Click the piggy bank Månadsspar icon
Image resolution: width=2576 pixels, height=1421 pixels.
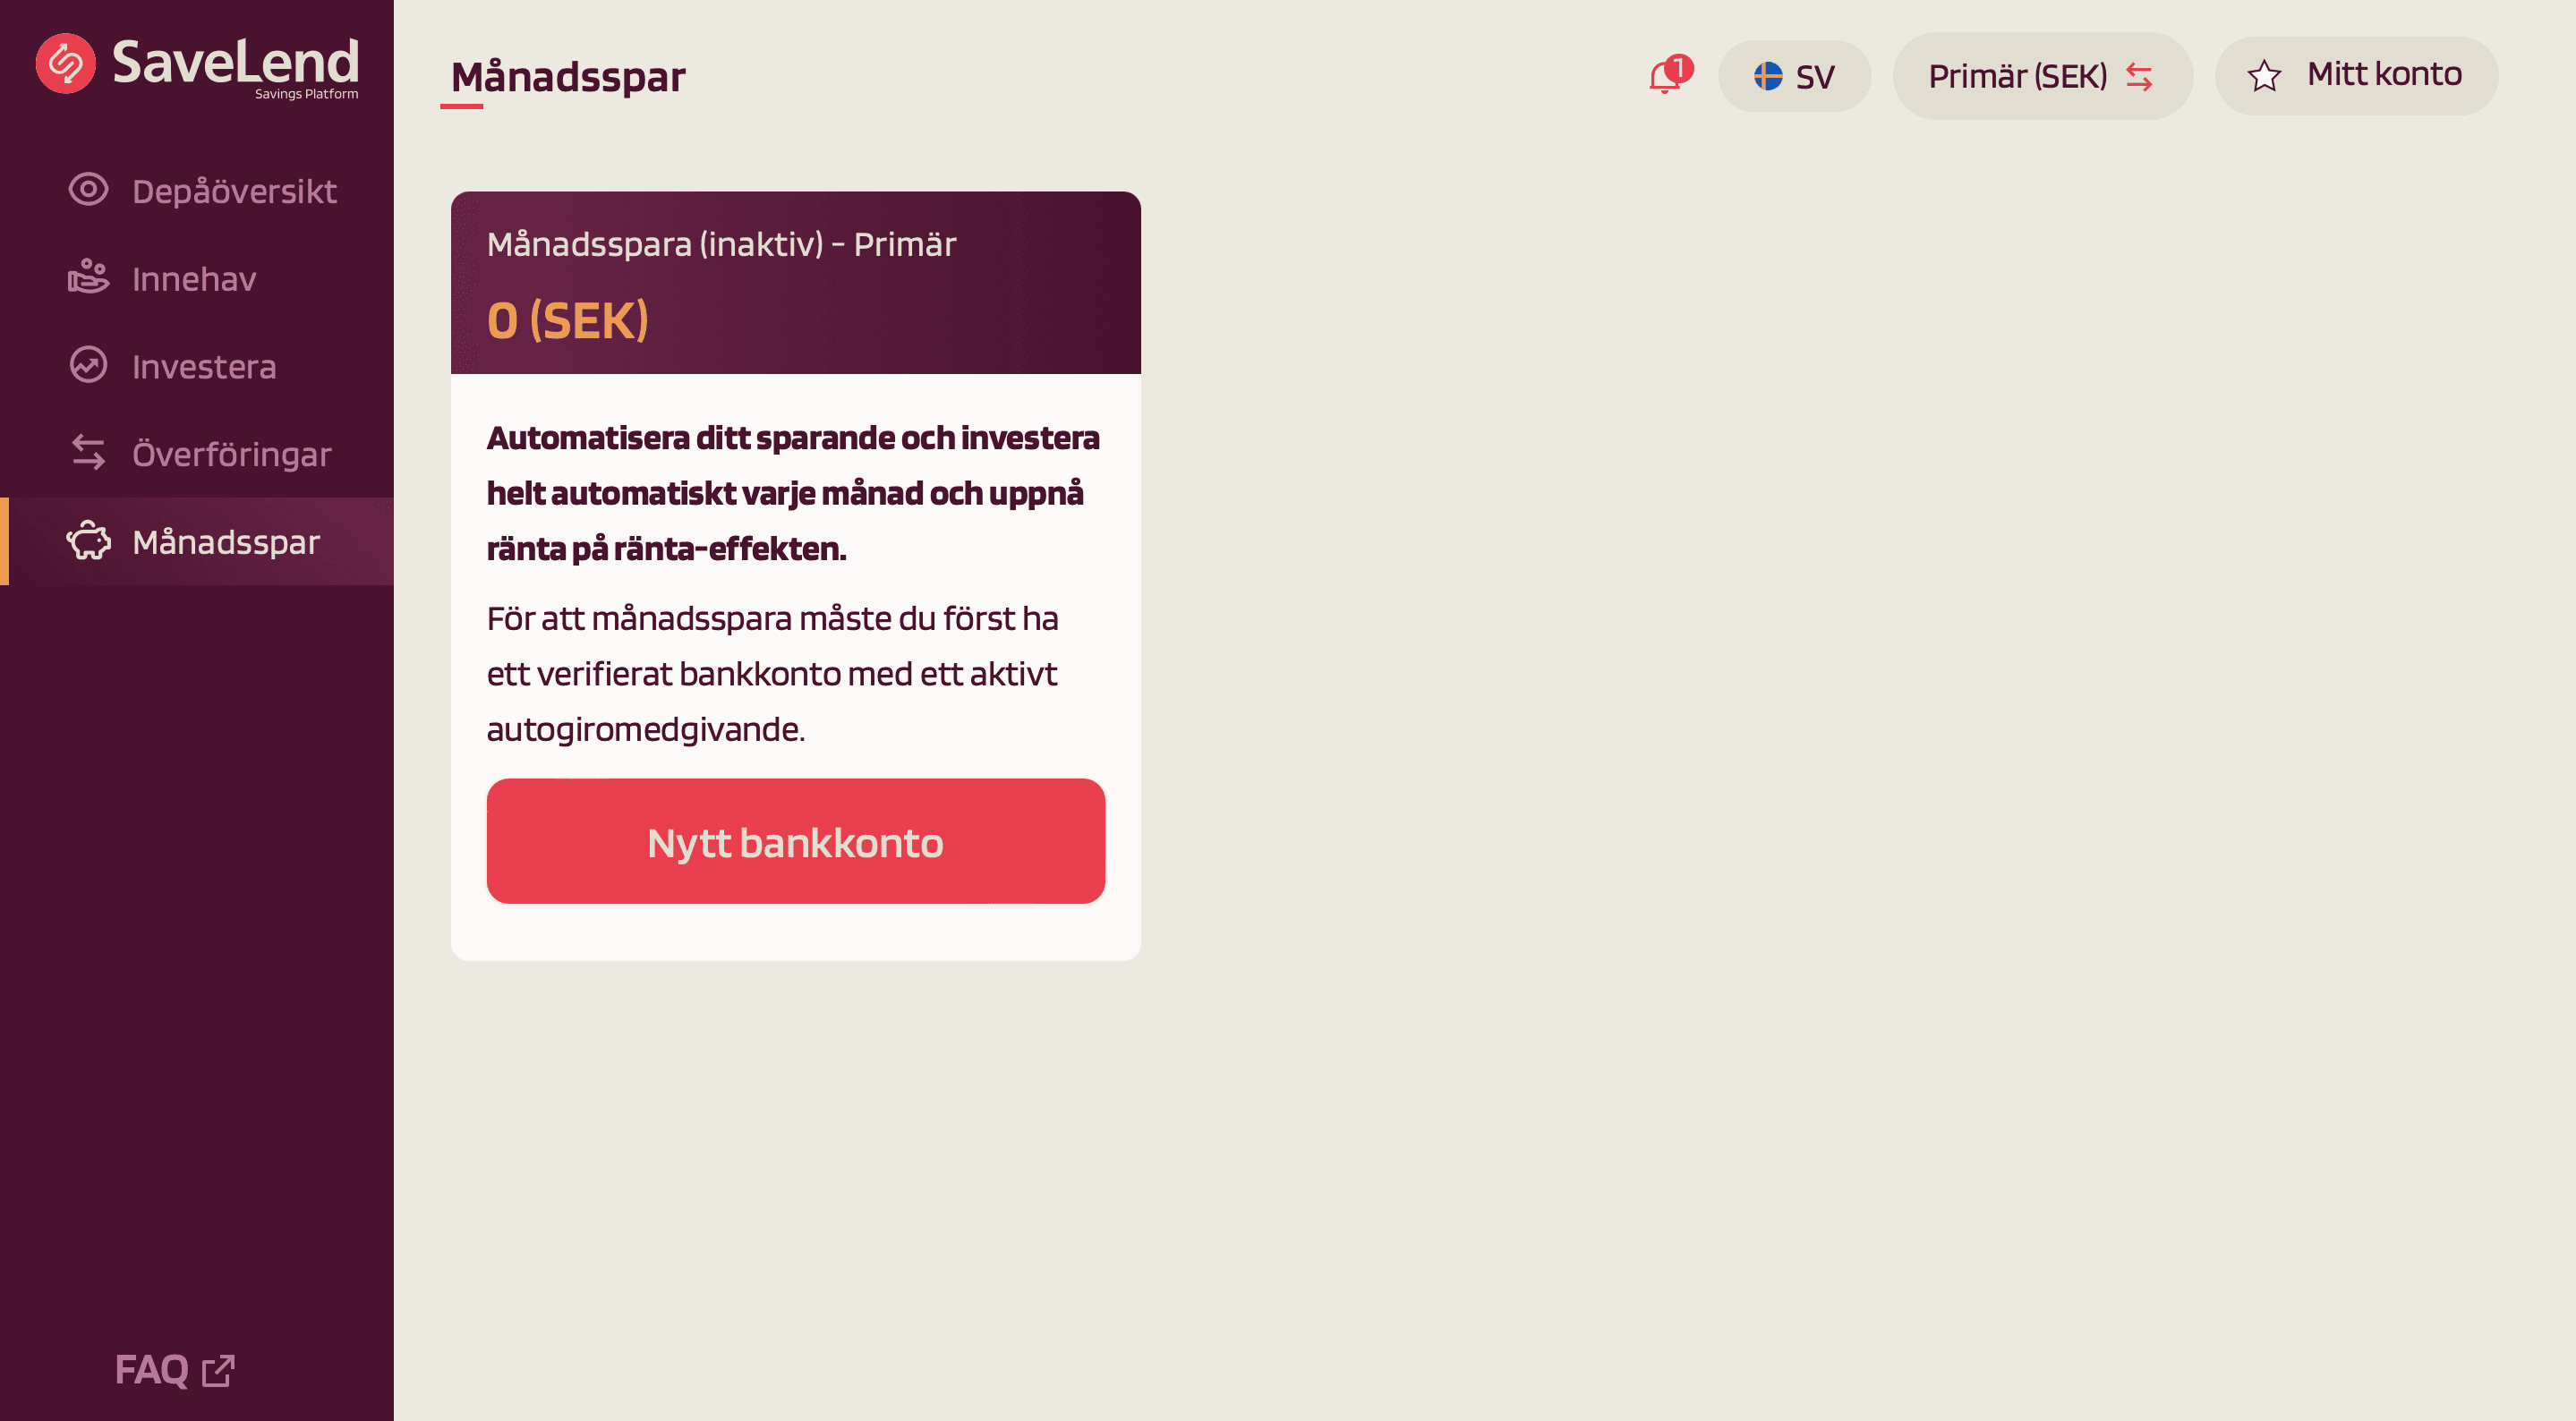coord(88,541)
